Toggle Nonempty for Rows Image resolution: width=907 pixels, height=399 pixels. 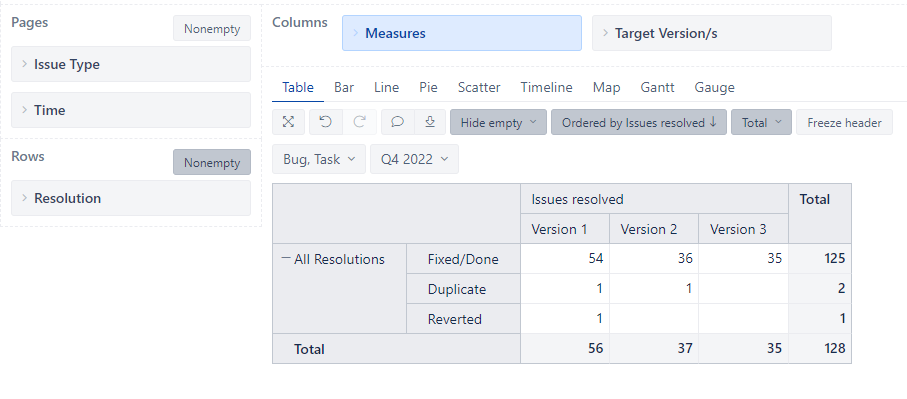(212, 162)
